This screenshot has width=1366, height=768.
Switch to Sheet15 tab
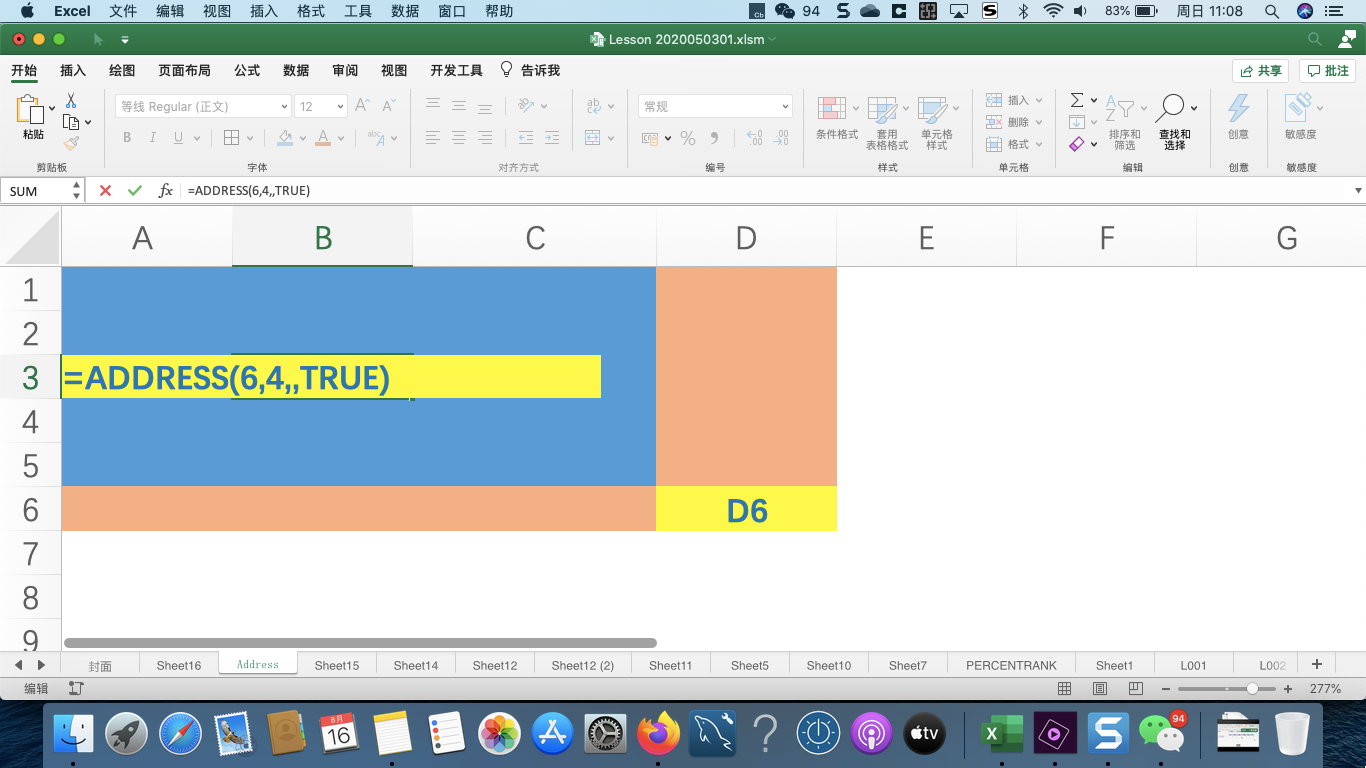[337, 665]
